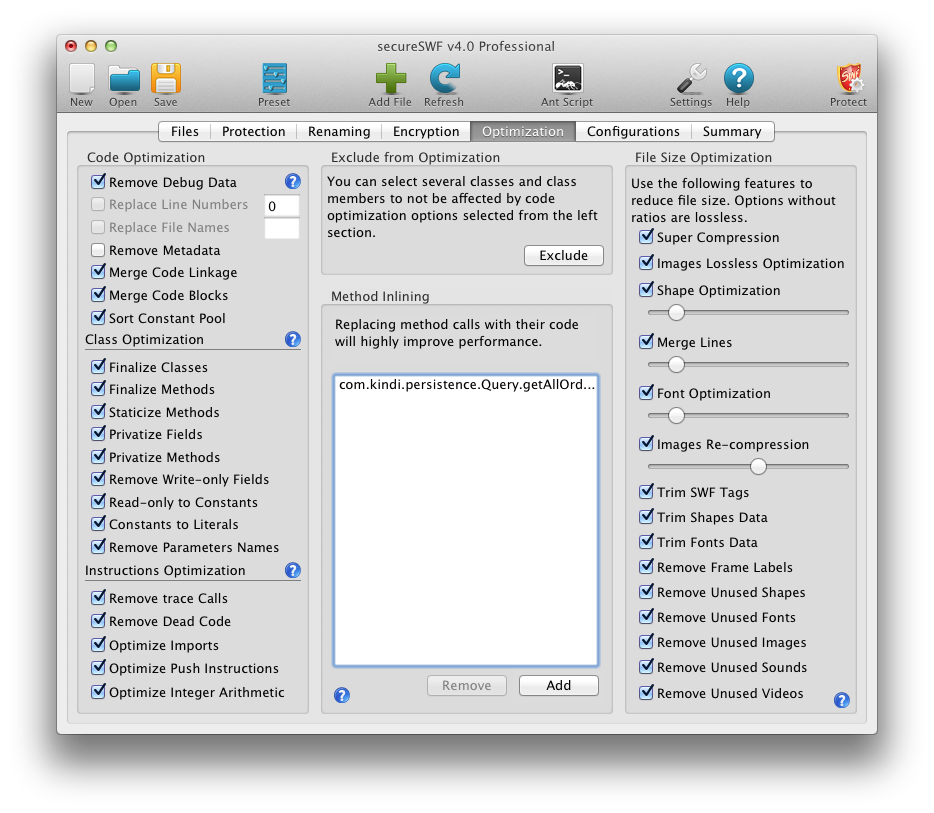Click the green Add File plus icon
Image resolution: width=934 pixels, height=813 pixels.
pyautogui.click(x=390, y=79)
